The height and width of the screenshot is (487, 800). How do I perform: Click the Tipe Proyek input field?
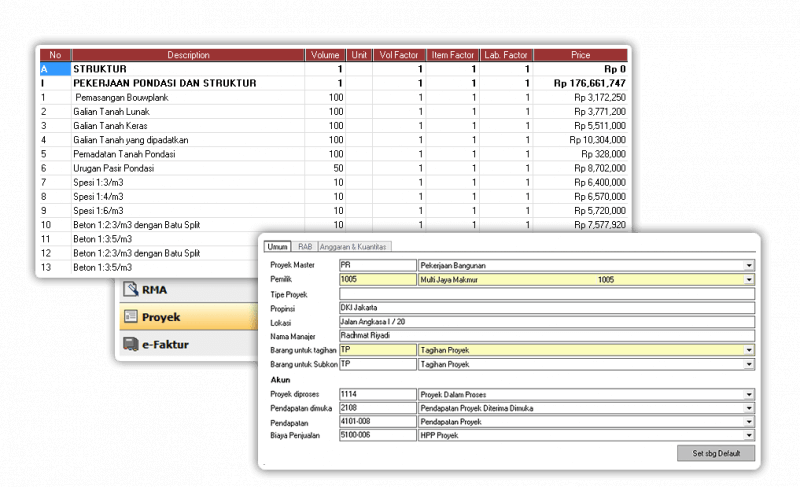(x=547, y=294)
